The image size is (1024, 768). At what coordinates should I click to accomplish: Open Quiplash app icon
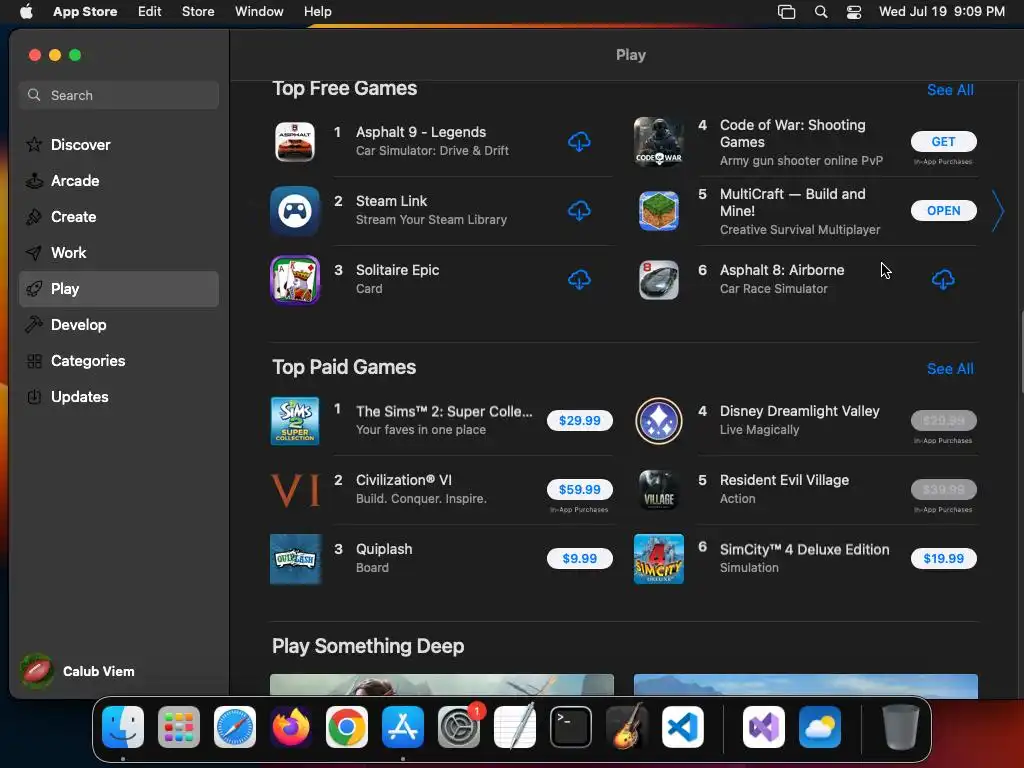pos(295,559)
